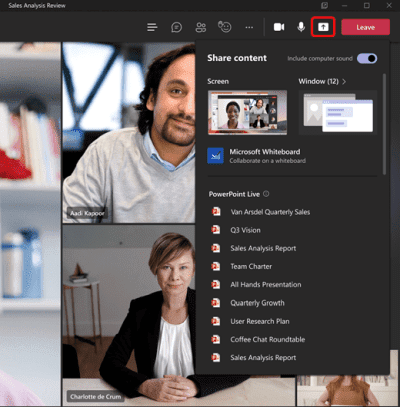Click PowerPoint icon beside User Research Plan
Image resolution: width=400 pixels, height=407 pixels.
pyautogui.click(x=216, y=321)
